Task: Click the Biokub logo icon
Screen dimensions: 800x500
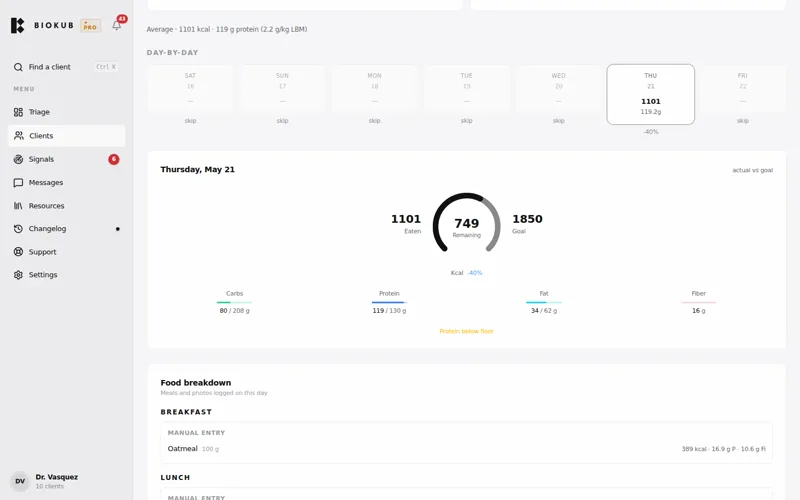Action: [17, 26]
